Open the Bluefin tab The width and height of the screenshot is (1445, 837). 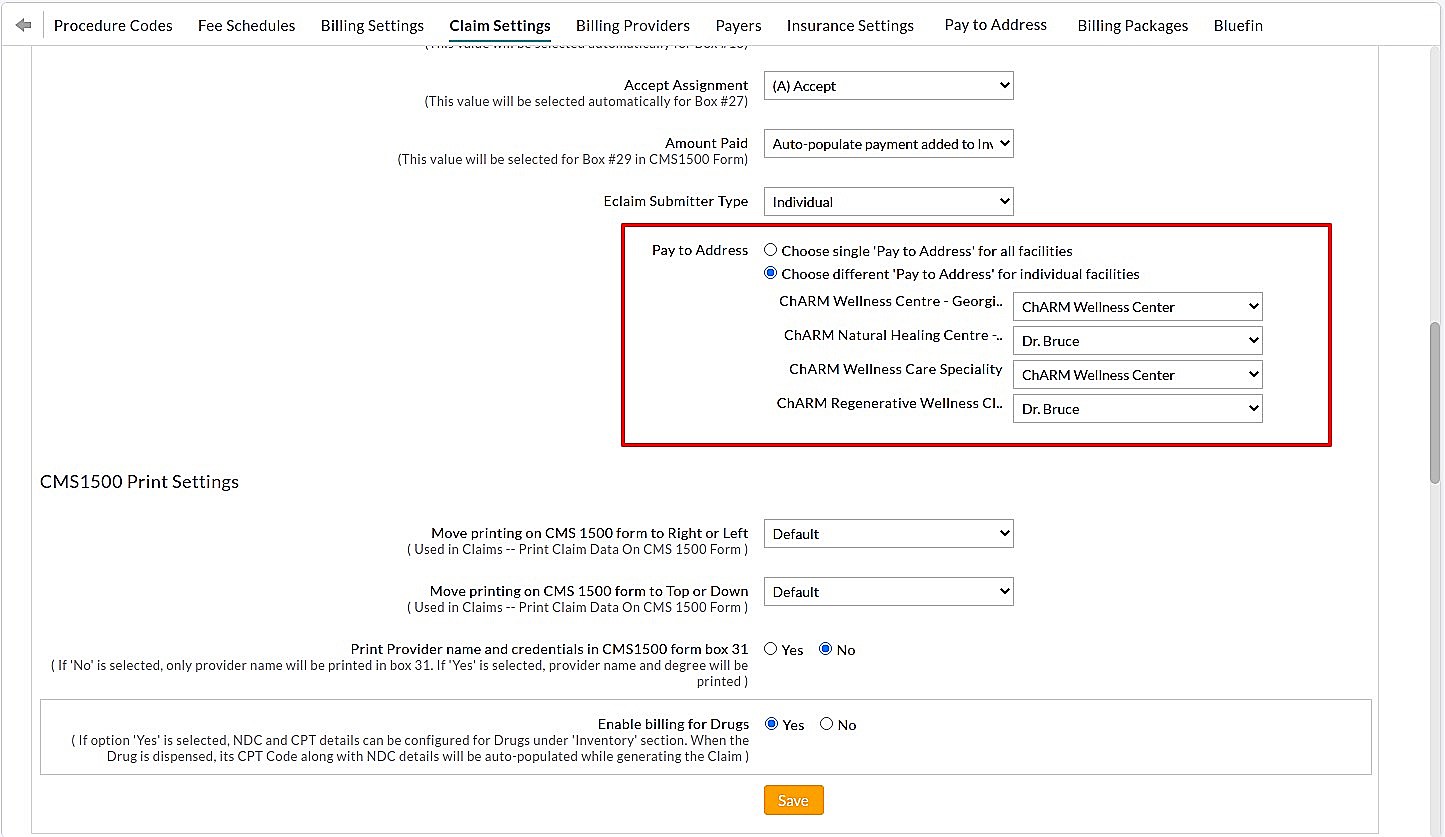pos(1238,25)
